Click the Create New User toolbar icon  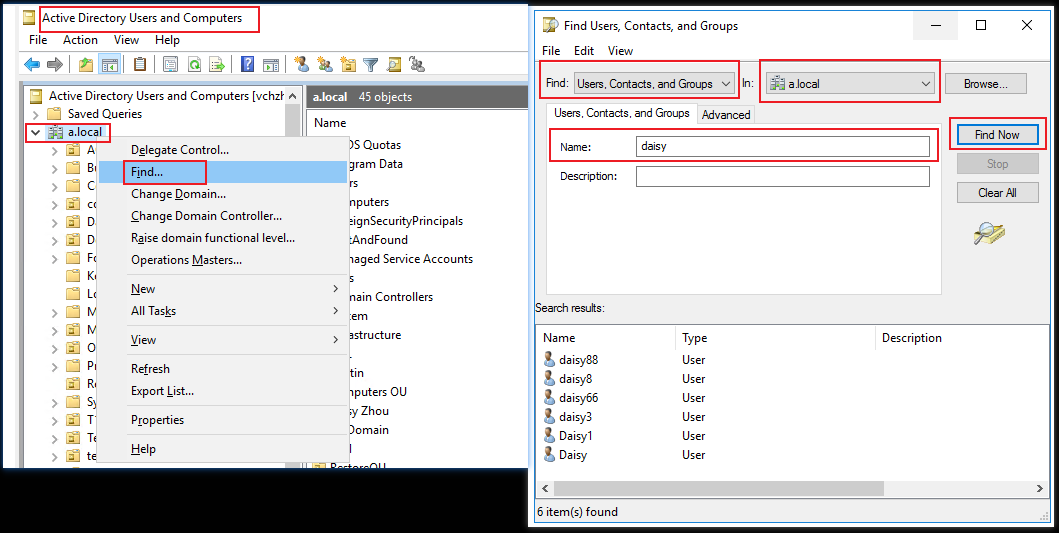pyautogui.click(x=302, y=64)
